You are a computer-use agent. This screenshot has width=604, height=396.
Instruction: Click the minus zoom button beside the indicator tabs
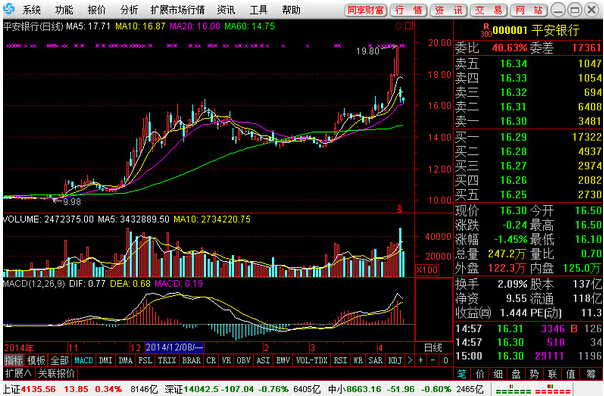[x=433, y=360]
